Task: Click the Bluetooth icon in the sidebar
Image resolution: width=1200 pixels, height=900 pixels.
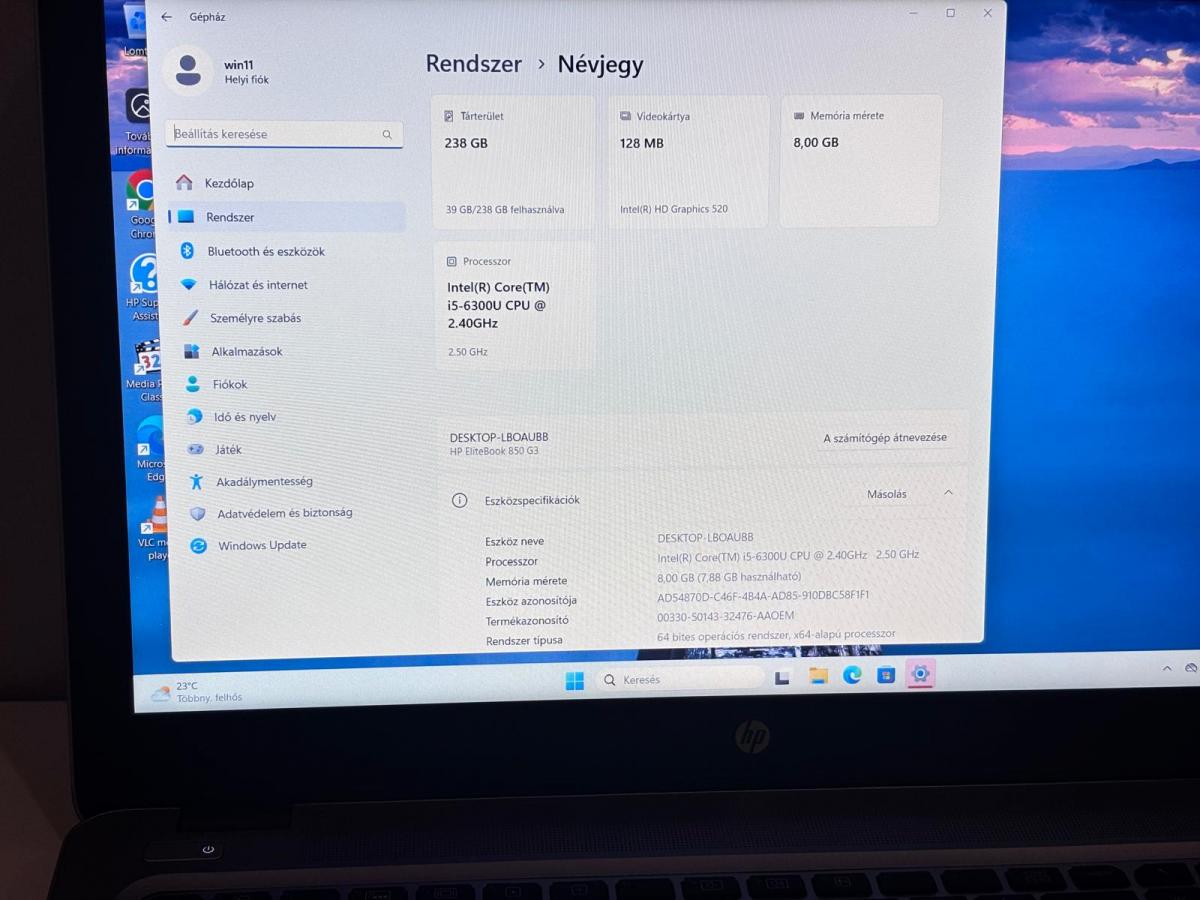Action: click(x=186, y=251)
